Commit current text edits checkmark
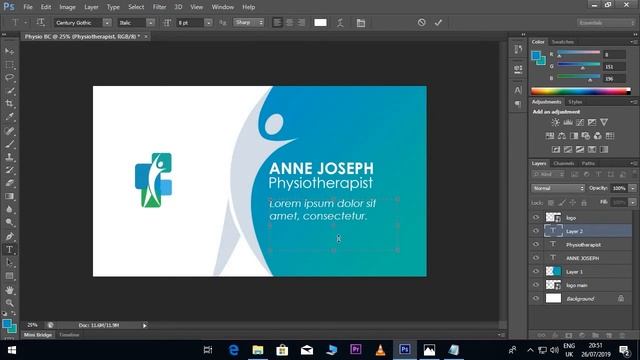 tap(438, 22)
